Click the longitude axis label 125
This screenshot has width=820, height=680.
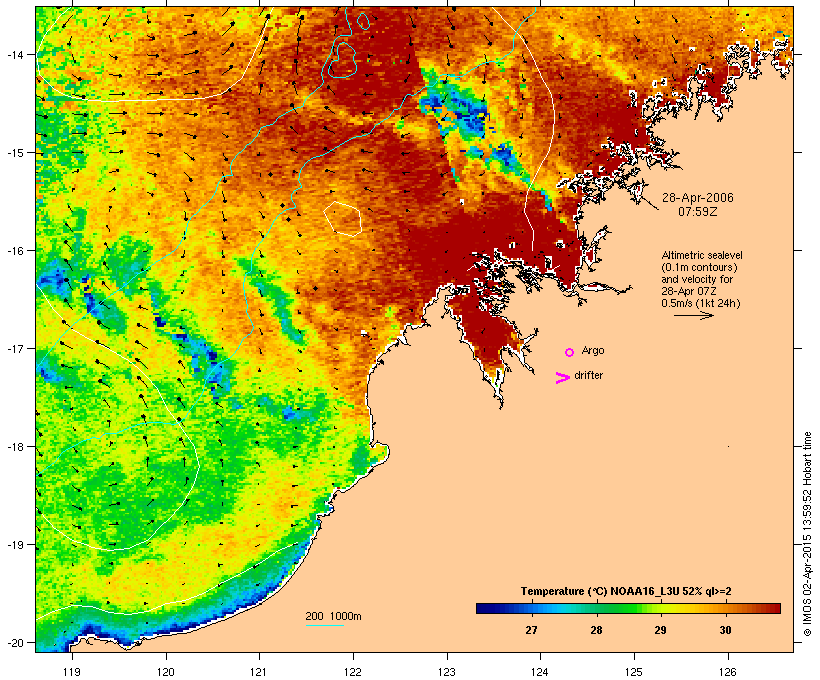click(634, 672)
